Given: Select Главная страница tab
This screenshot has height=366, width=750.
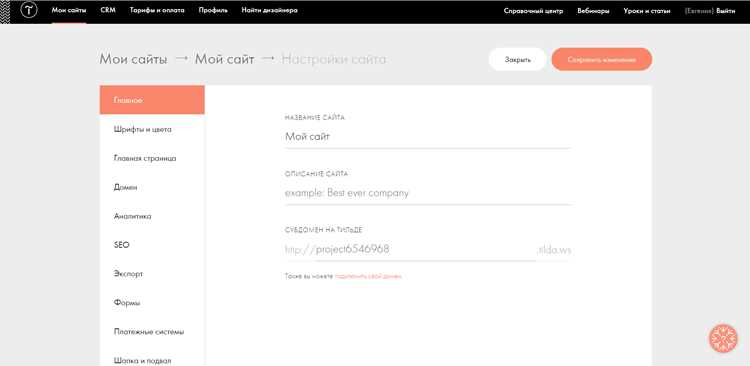Looking at the screenshot, I should tap(152, 158).
